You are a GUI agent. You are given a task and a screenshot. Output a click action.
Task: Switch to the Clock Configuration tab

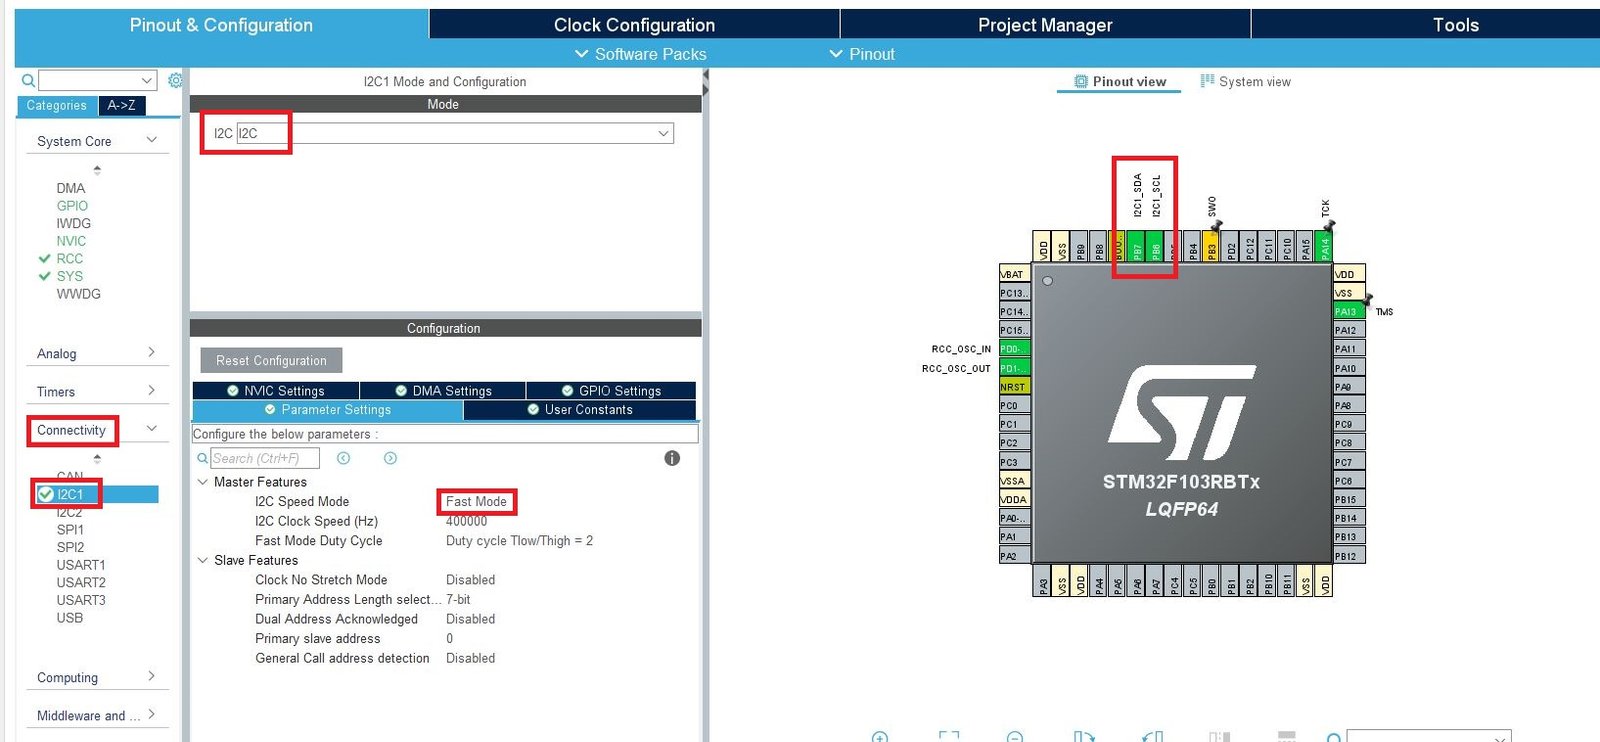634,25
